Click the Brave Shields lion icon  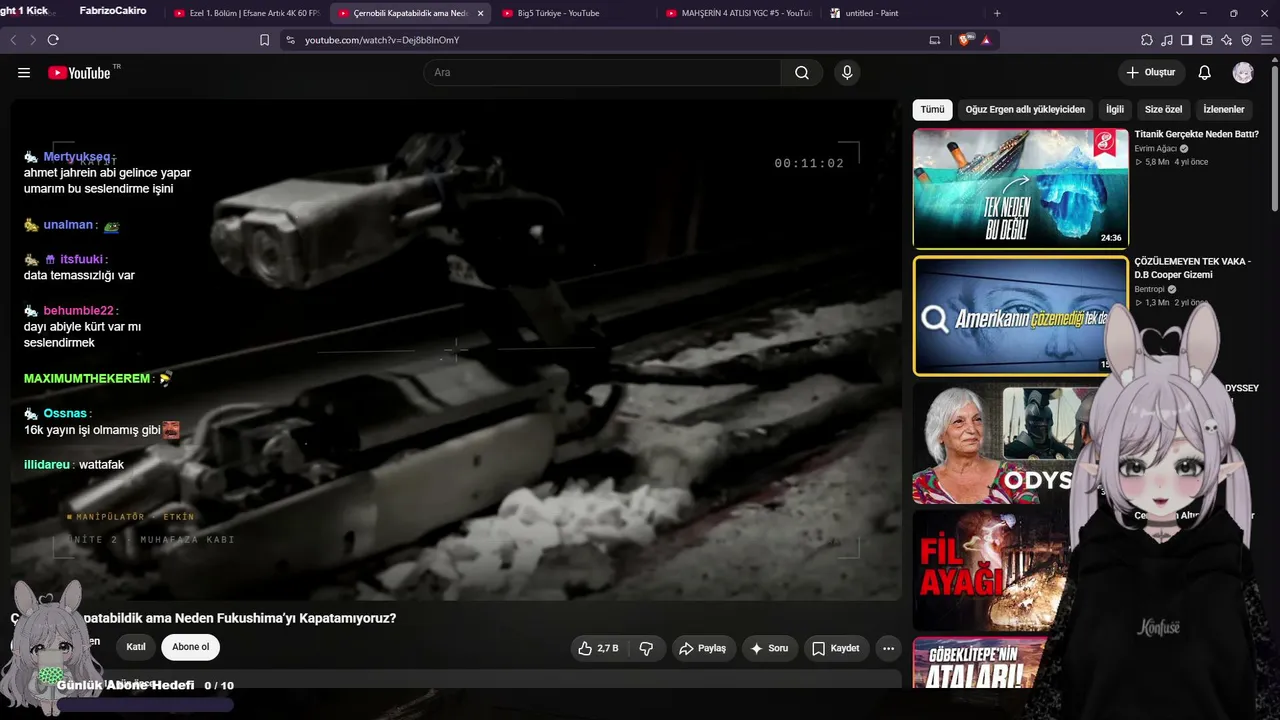click(965, 40)
